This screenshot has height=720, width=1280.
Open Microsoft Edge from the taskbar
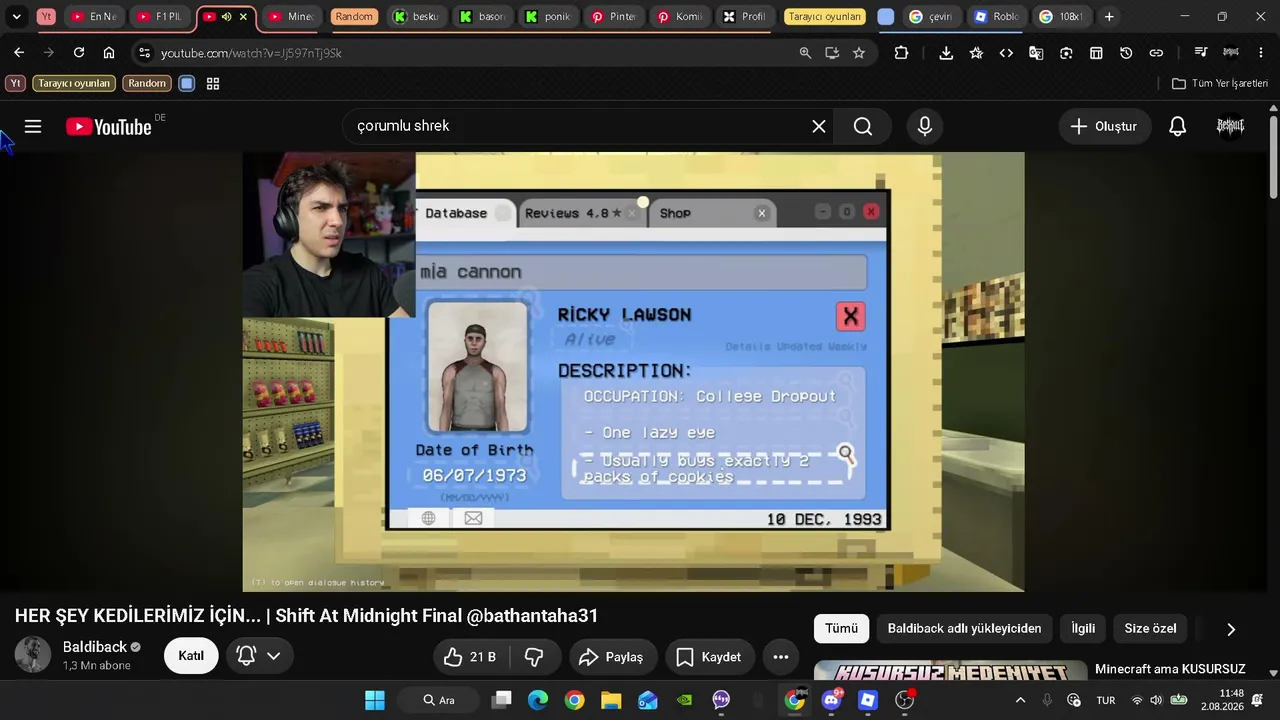click(x=538, y=700)
